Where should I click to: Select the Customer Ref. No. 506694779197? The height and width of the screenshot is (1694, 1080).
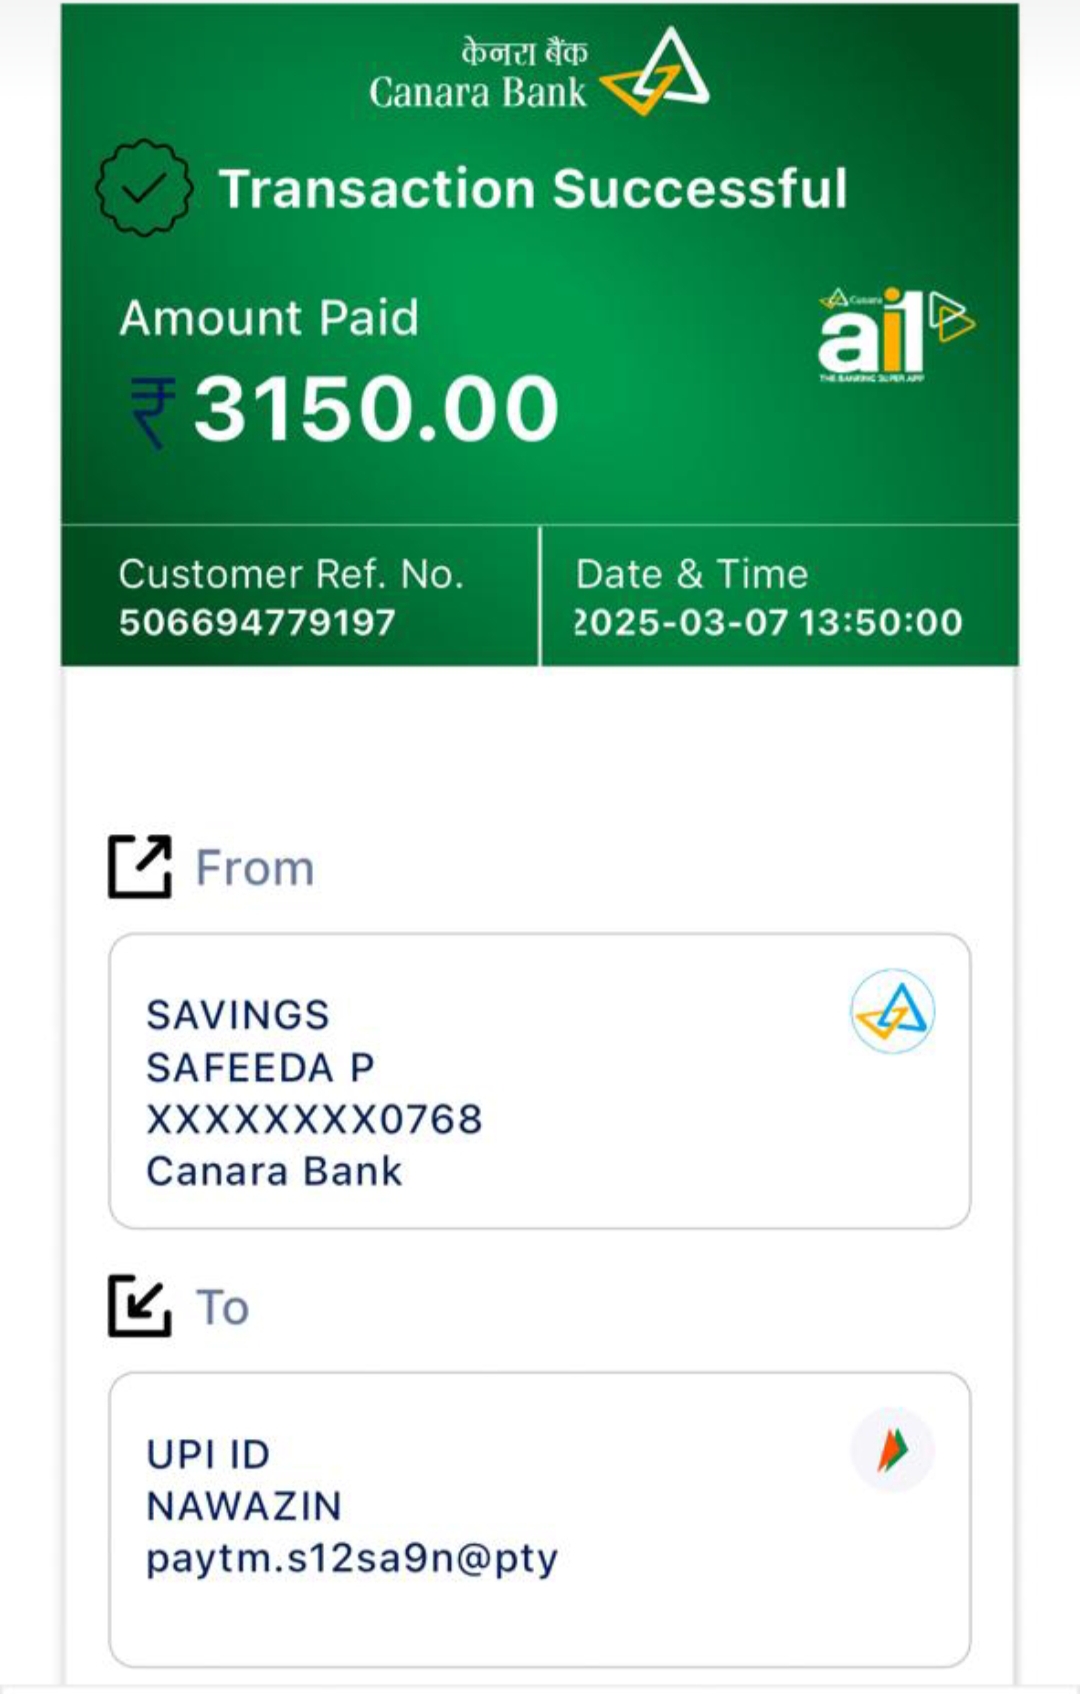tap(257, 622)
